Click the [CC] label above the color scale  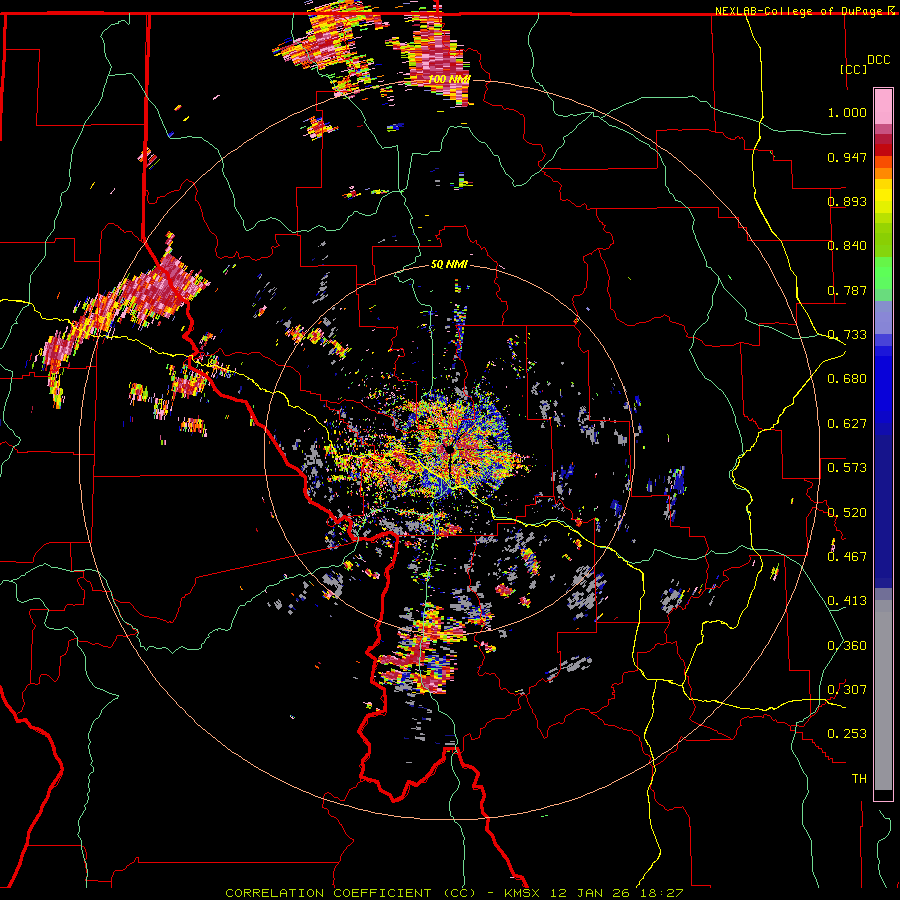(853, 69)
